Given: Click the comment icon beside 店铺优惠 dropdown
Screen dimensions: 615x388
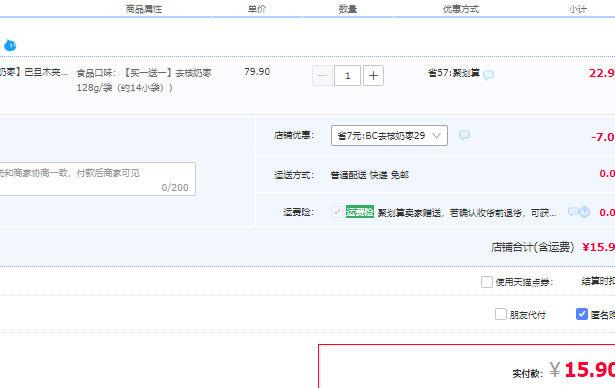Looking at the screenshot, I should click(x=464, y=135).
